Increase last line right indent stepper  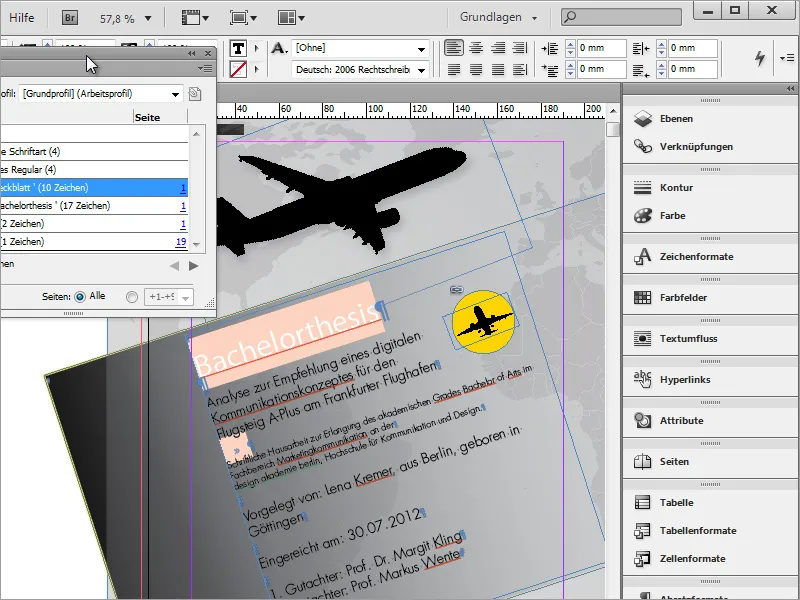tap(662, 65)
